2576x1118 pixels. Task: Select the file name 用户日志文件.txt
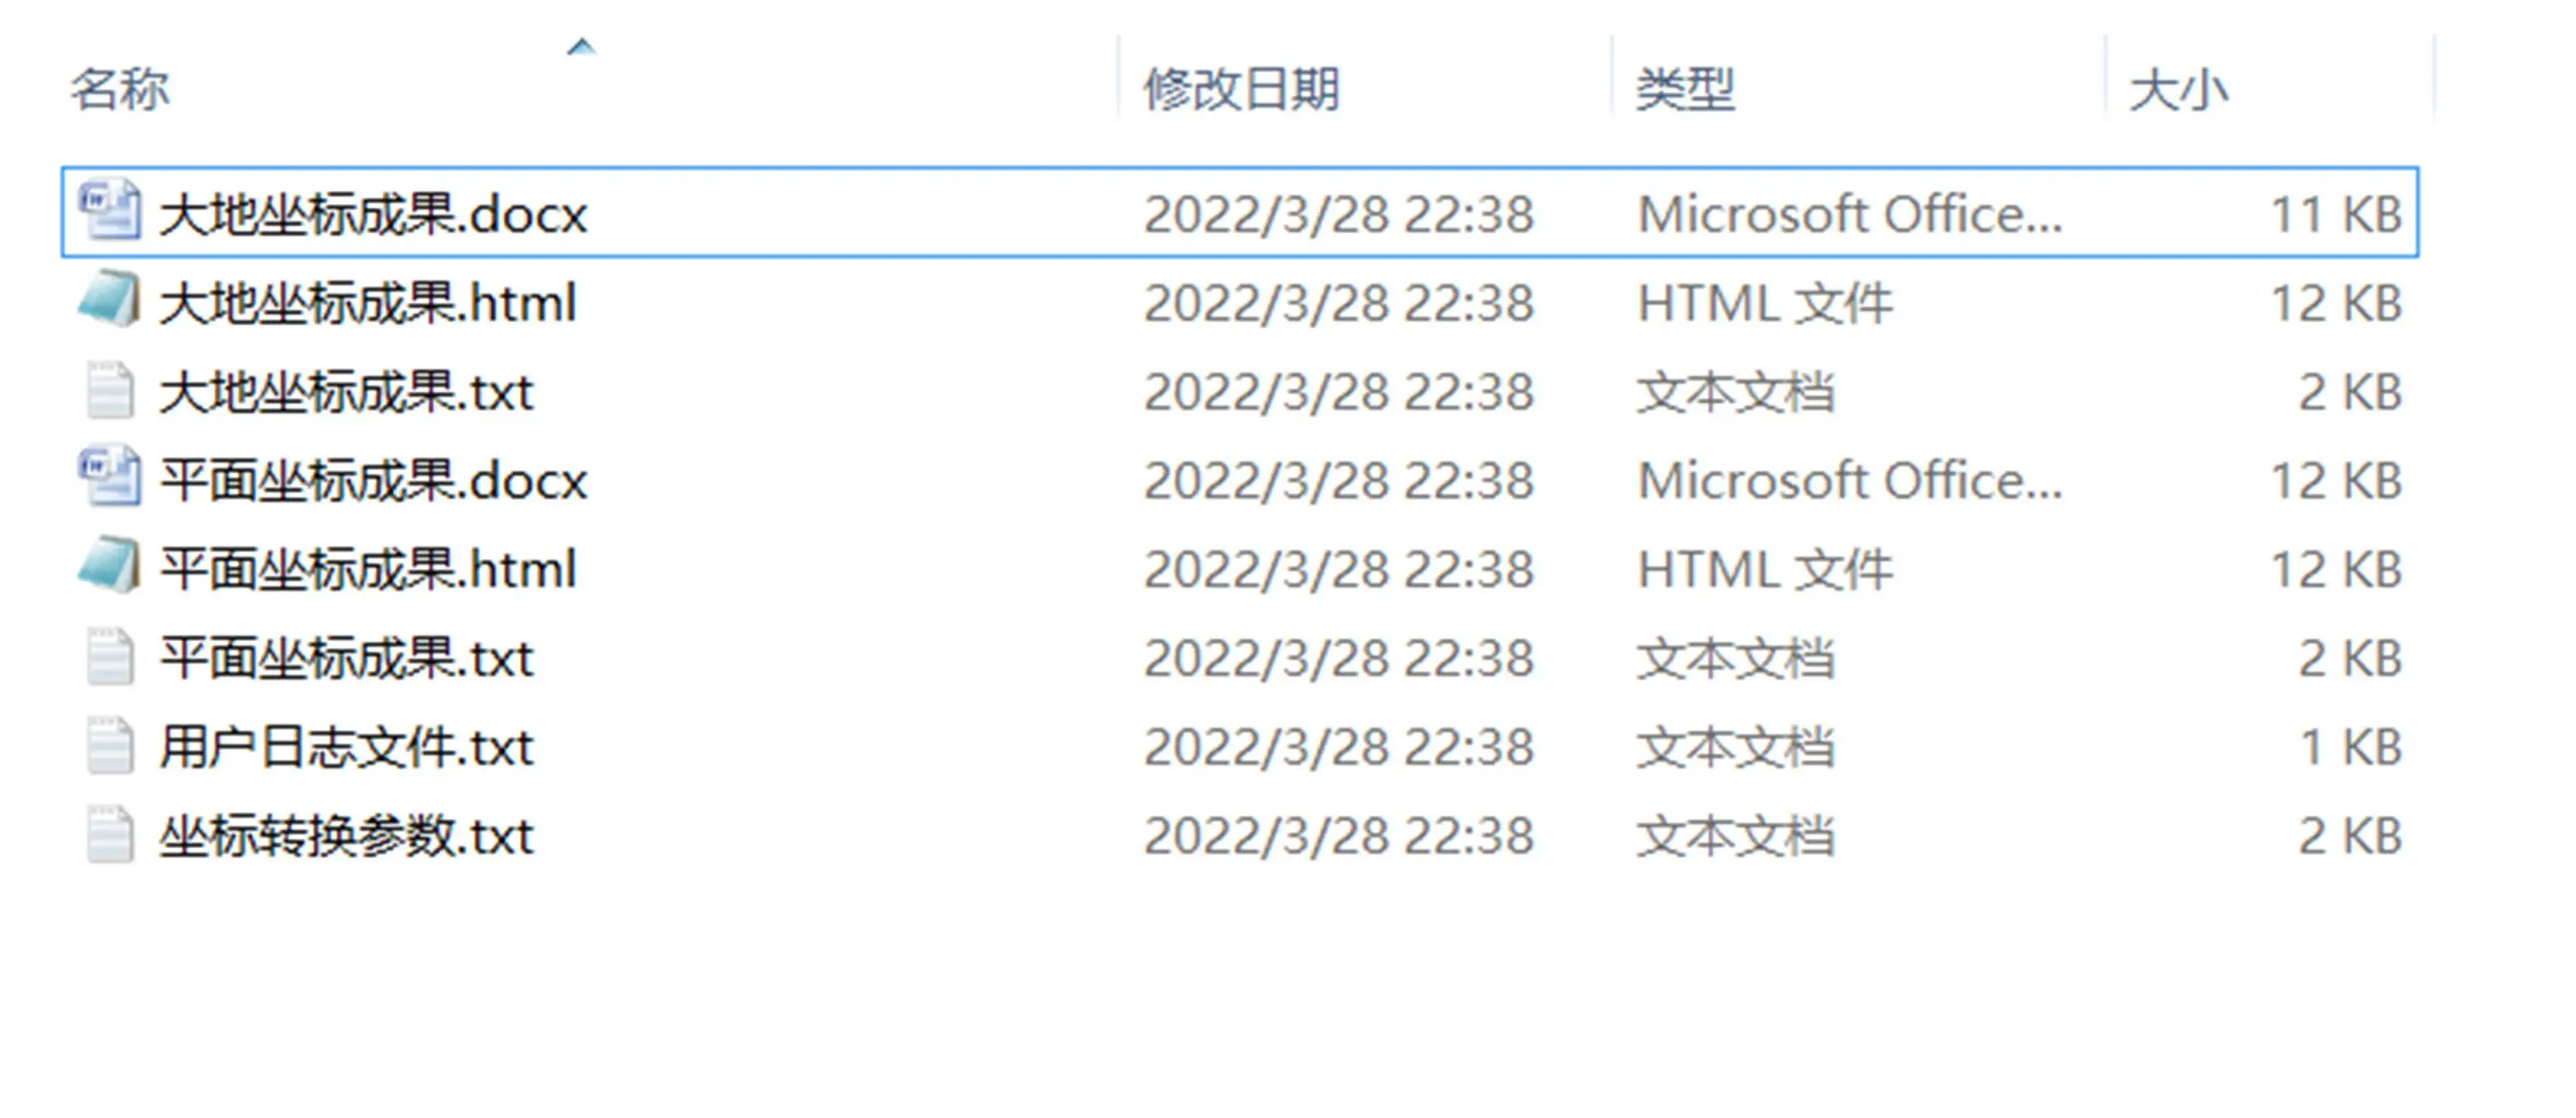click(x=347, y=746)
